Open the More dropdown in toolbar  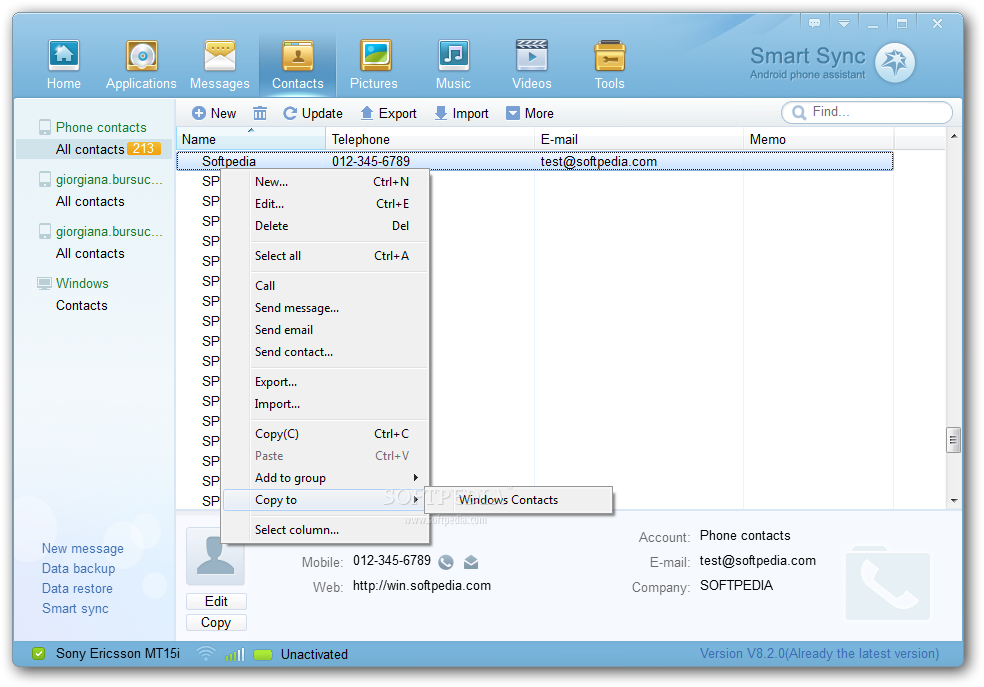click(530, 114)
